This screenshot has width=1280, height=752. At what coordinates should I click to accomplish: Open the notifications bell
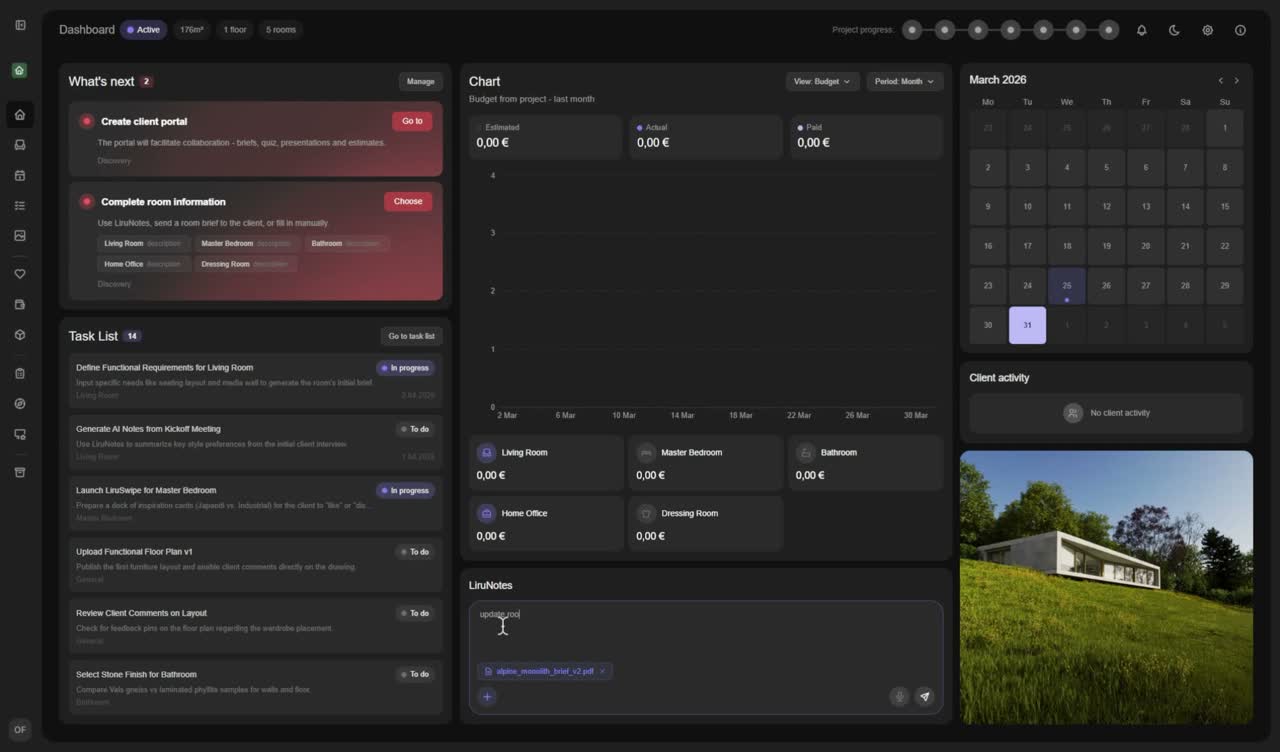click(1141, 30)
